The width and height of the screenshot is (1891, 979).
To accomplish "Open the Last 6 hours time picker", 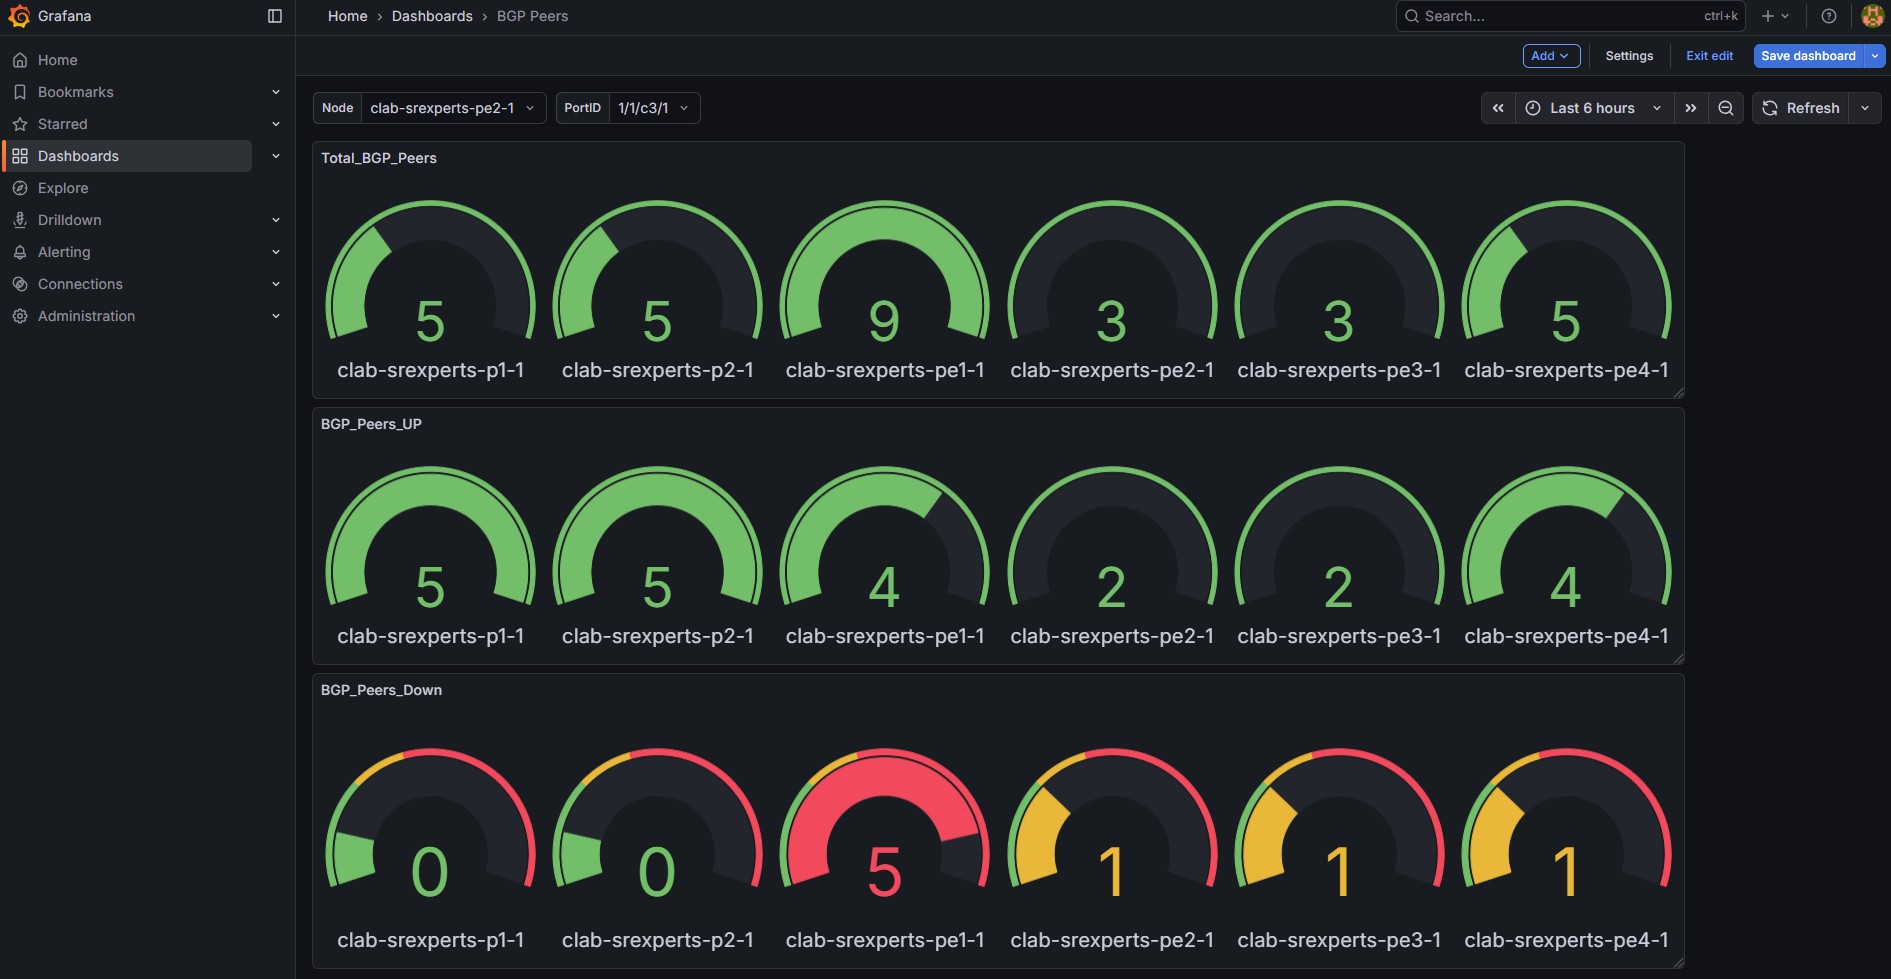I will click(1594, 108).
